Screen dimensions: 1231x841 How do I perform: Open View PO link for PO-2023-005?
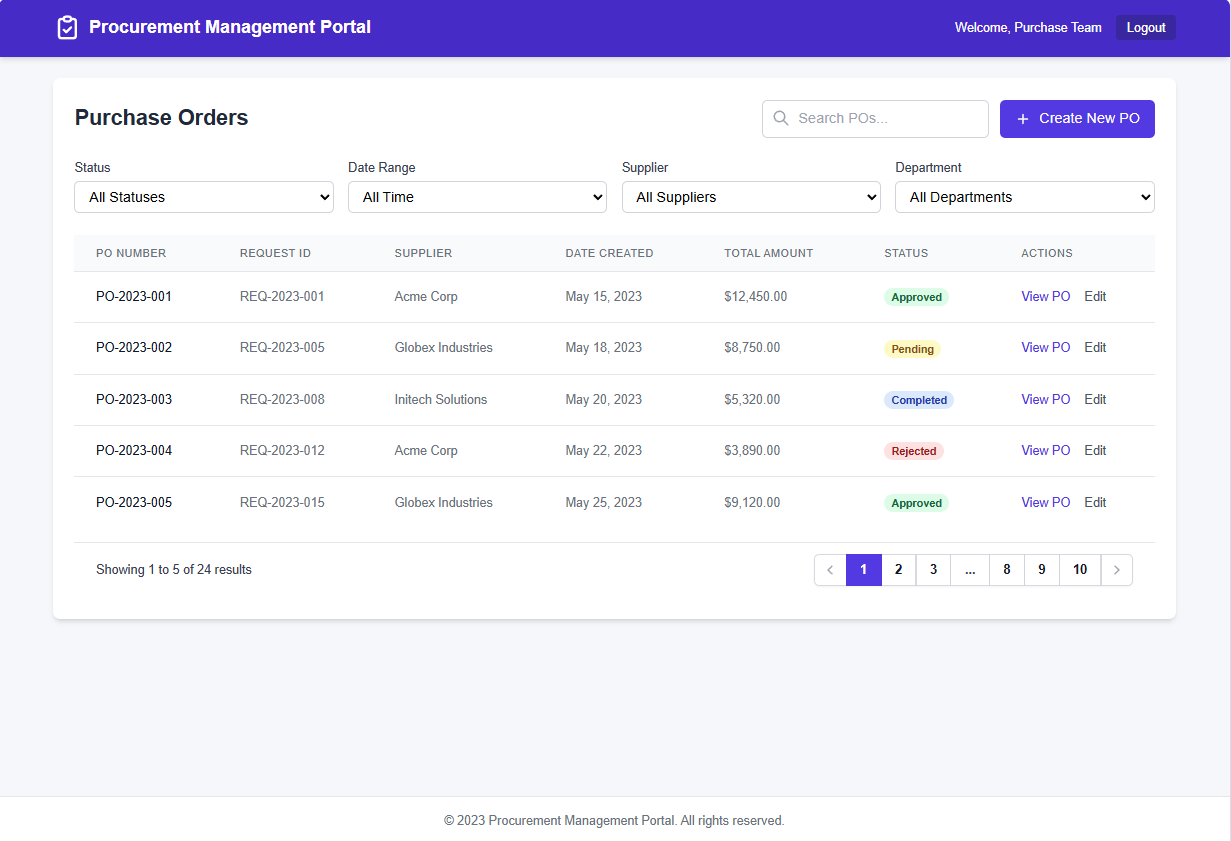[x=1046, y=503]
